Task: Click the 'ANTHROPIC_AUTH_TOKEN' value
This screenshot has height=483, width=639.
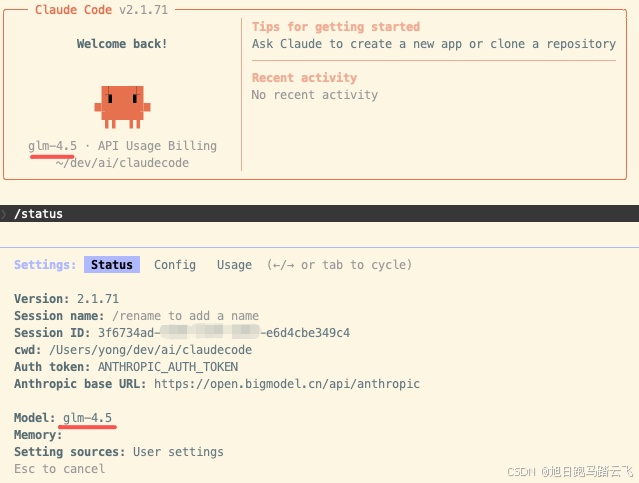Action: [168, 367]
